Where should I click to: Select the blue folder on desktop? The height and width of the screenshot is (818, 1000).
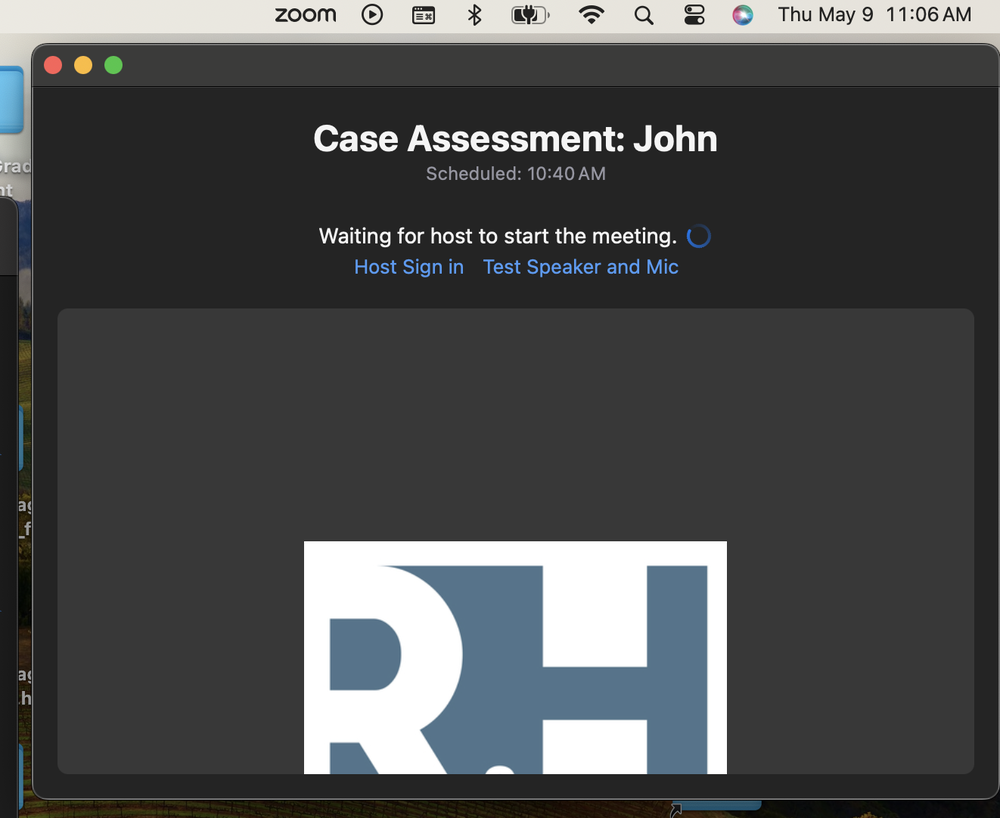11,100
